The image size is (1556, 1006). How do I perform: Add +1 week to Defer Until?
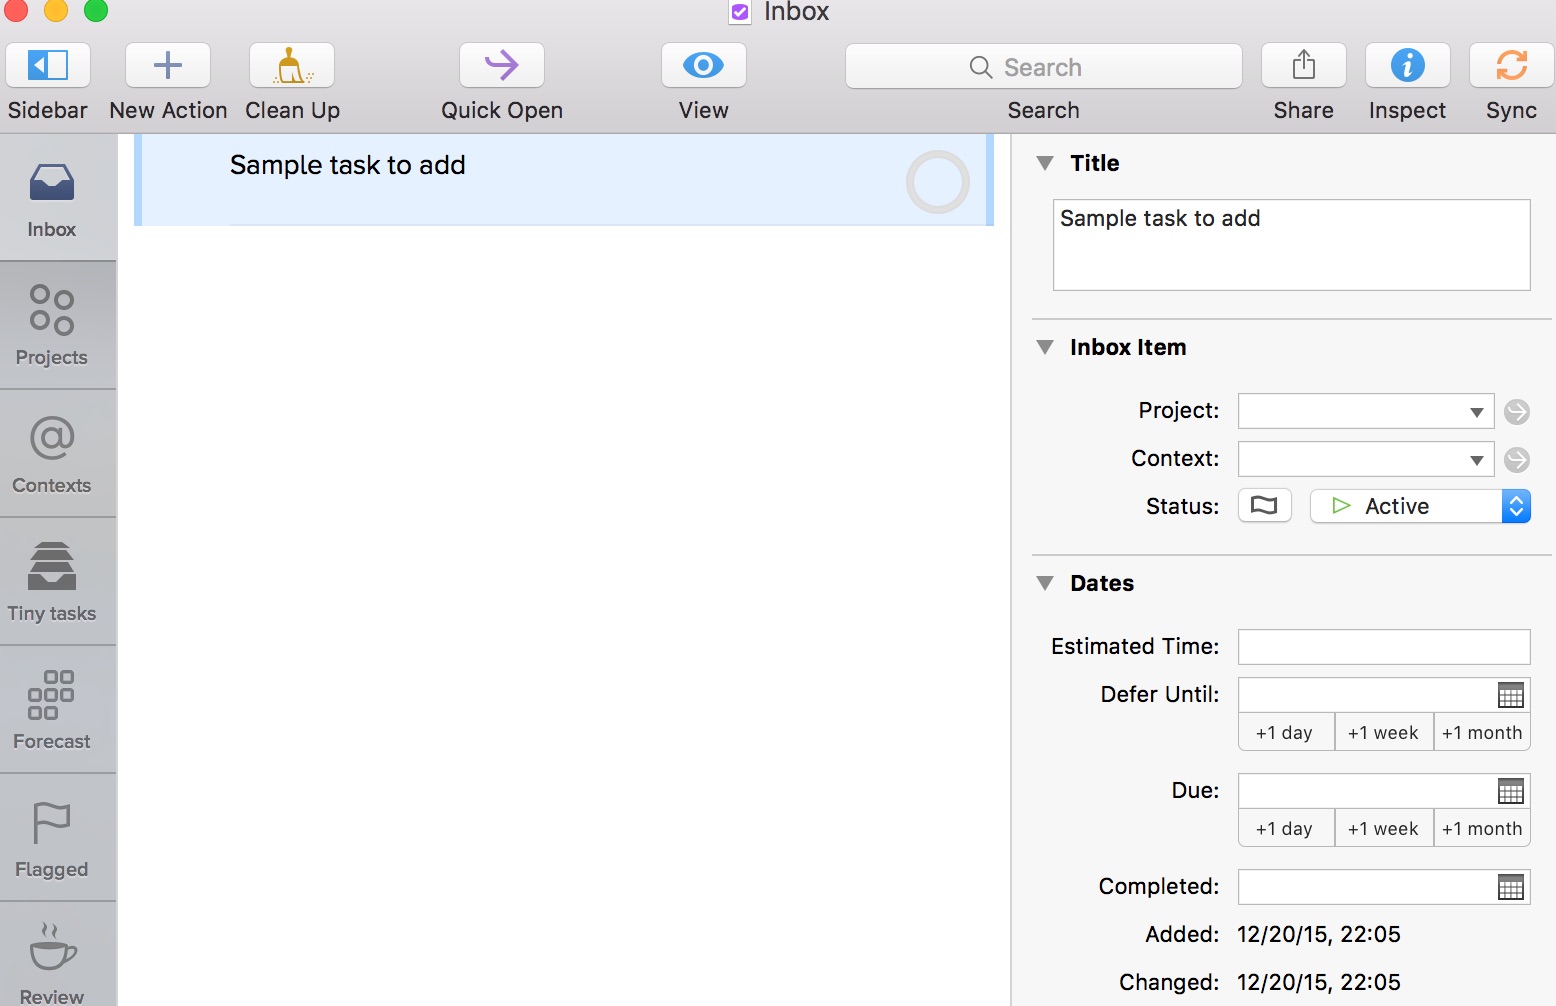click(x=1384, y=732)
